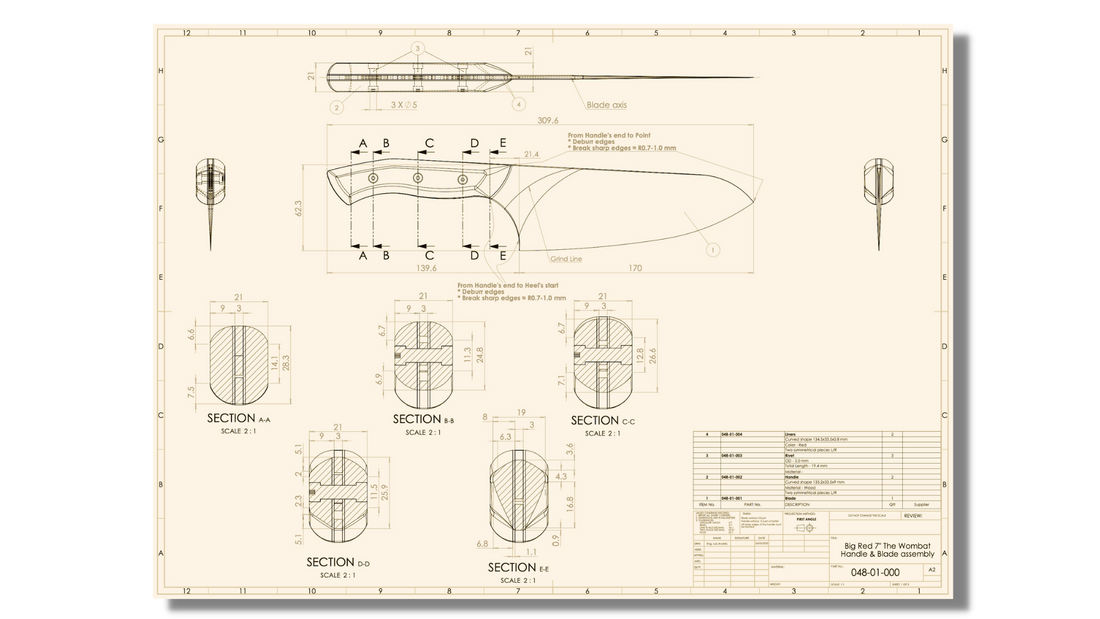Screen dimensions: 1100x619
Task: Click the lower section arrow labeled A
Action: click(x=362, y=256)
